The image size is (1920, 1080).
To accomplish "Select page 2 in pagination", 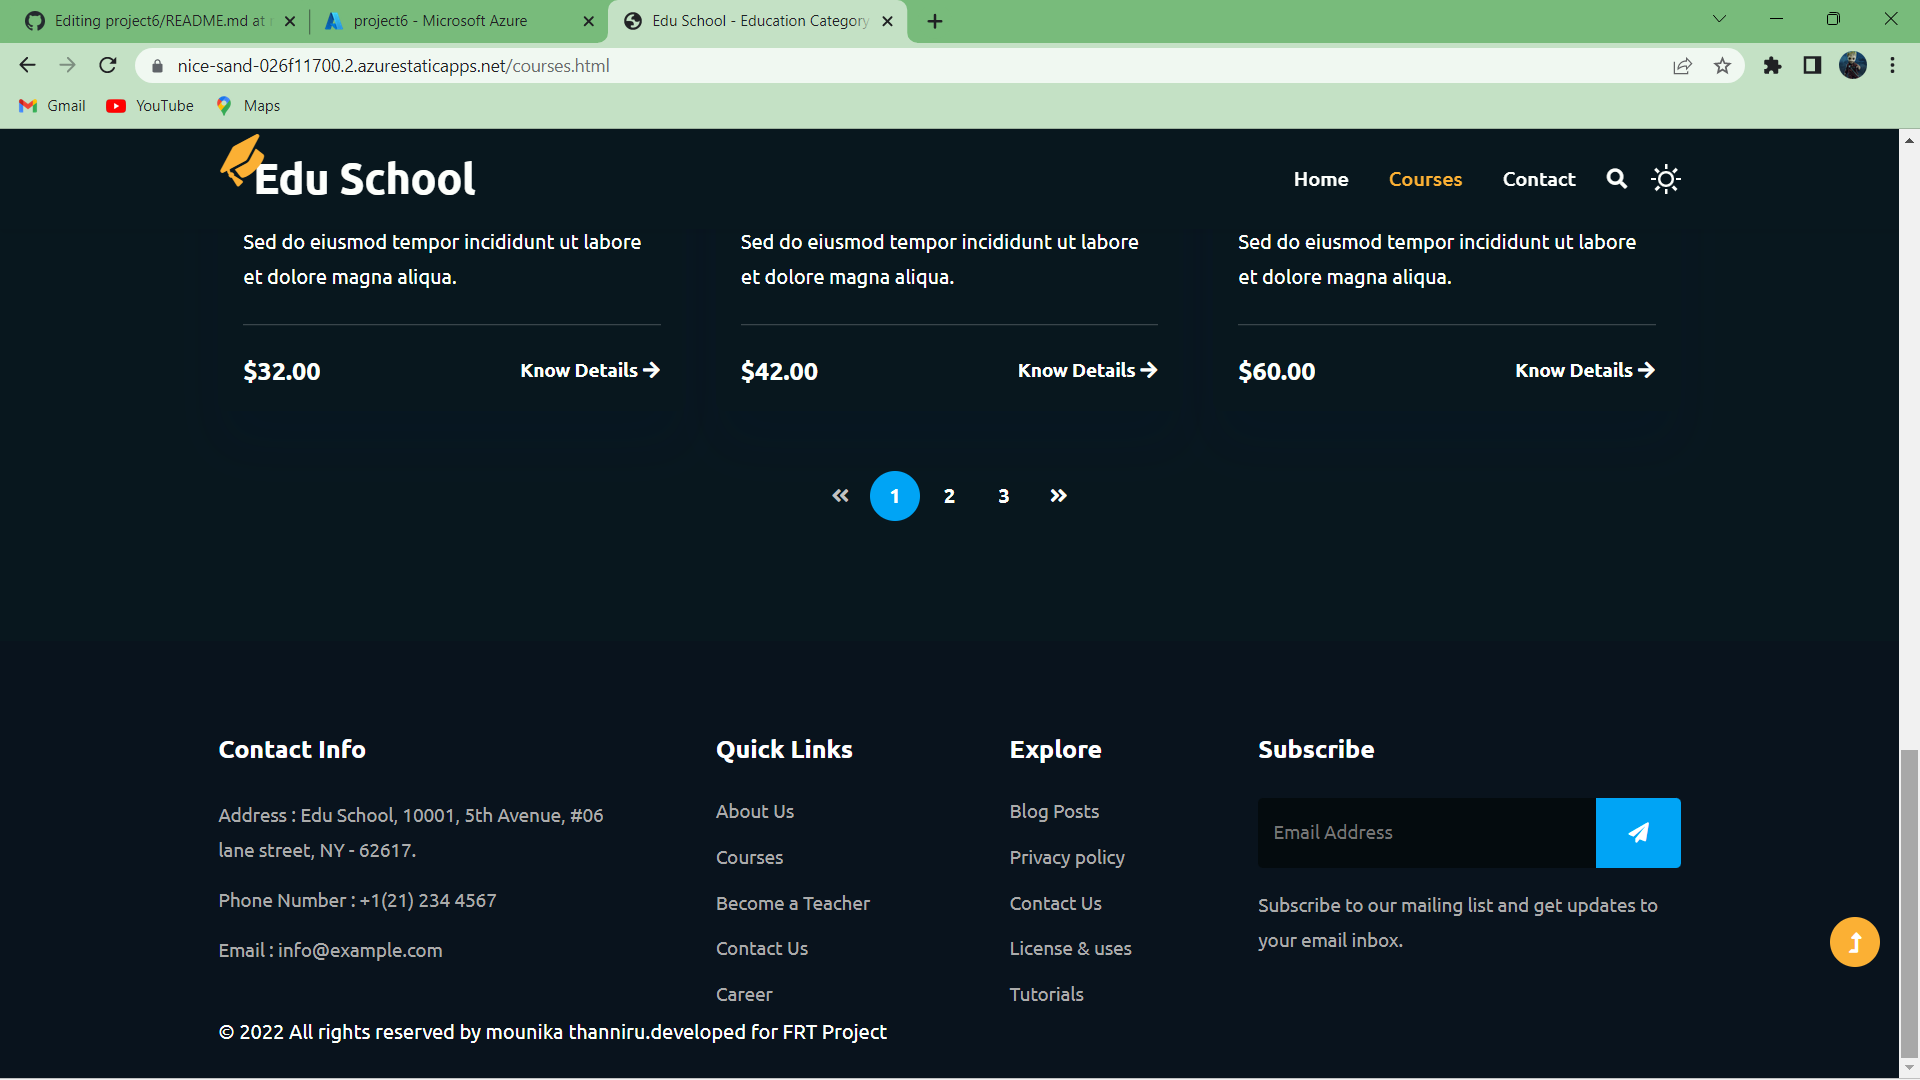I will (x=949, y=496).
